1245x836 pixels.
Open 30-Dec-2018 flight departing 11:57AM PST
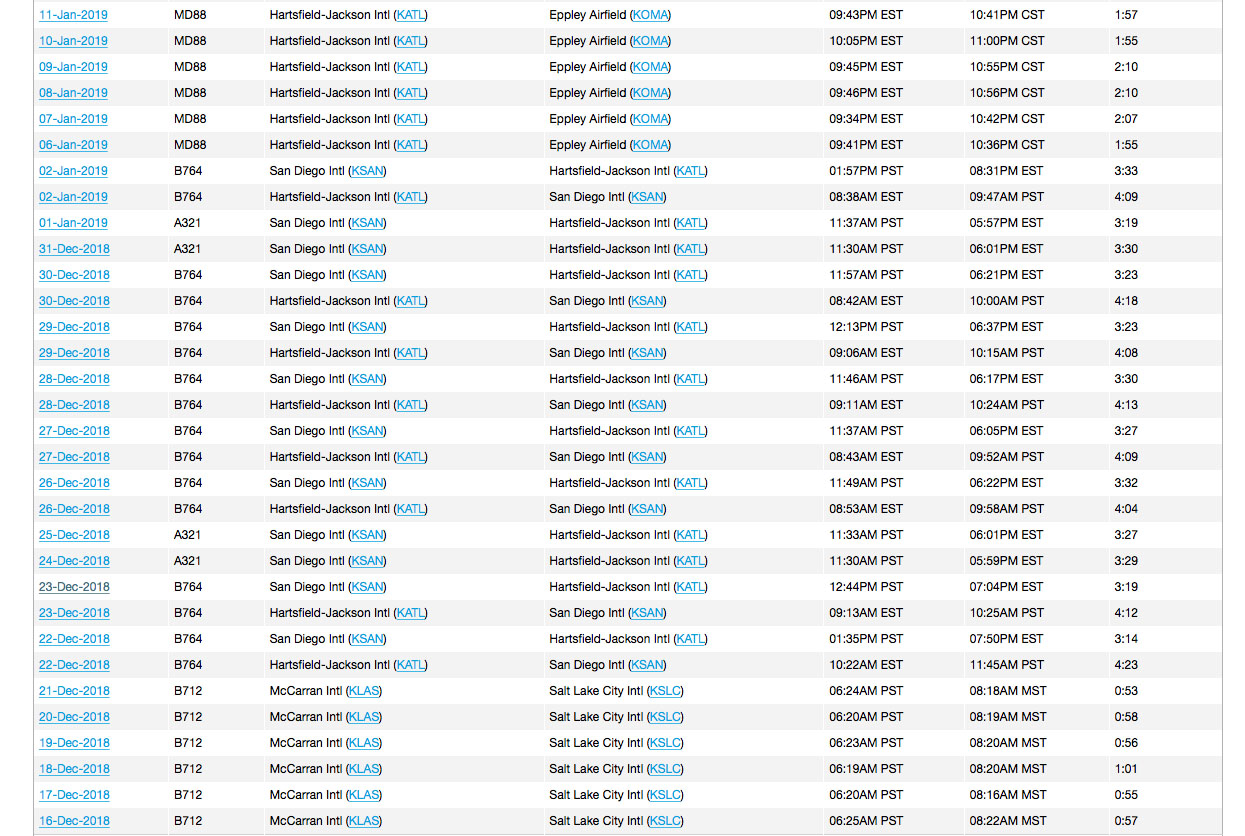pos(74,275)
